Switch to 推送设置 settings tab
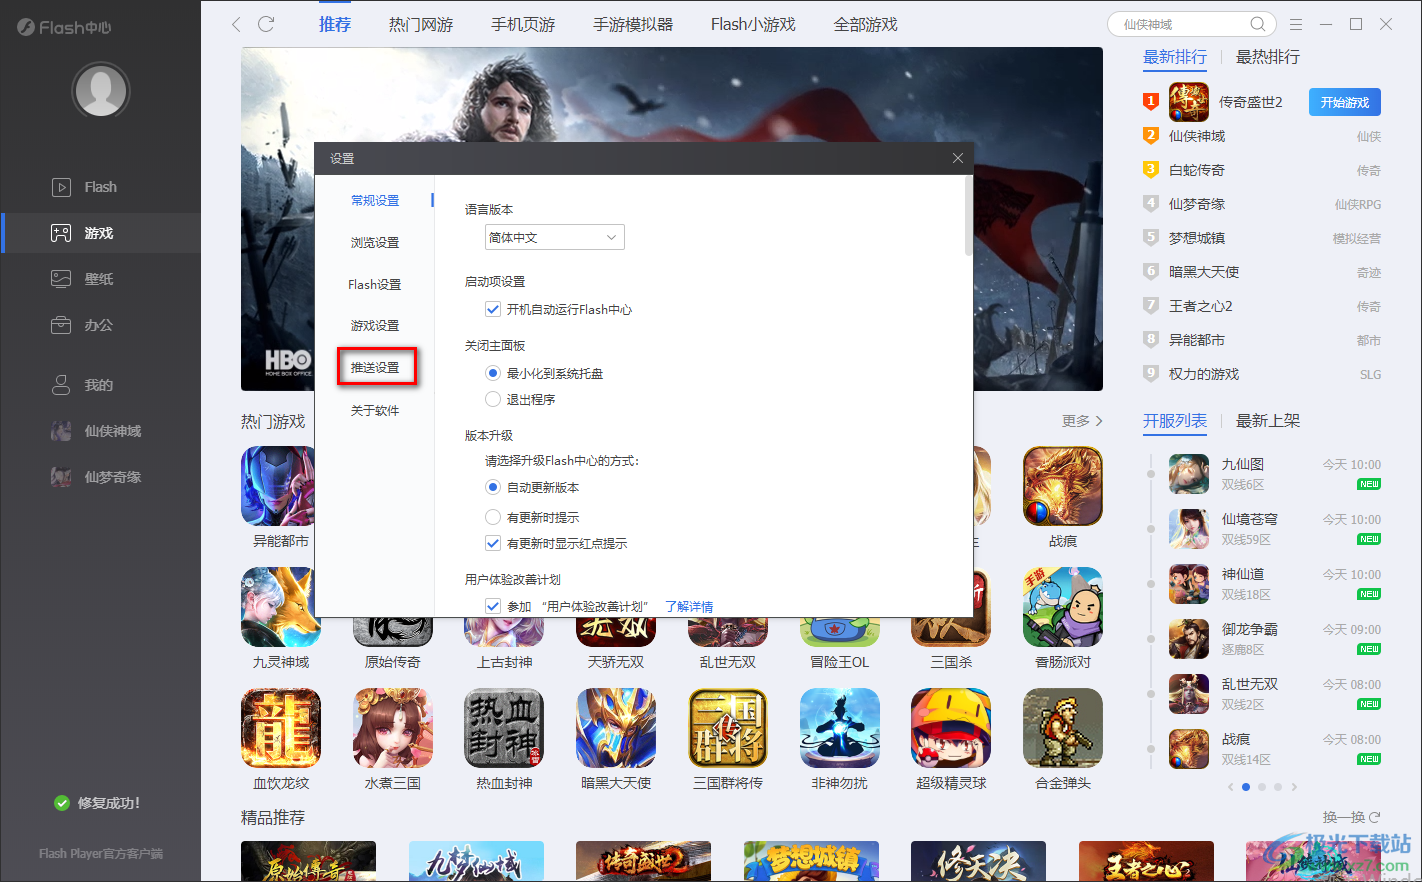 tap(375, 367)
